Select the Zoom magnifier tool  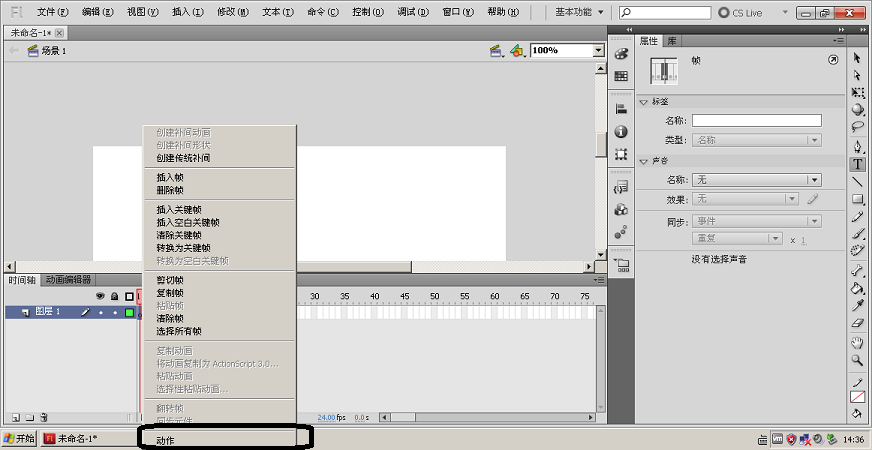(x=857, y=360)
